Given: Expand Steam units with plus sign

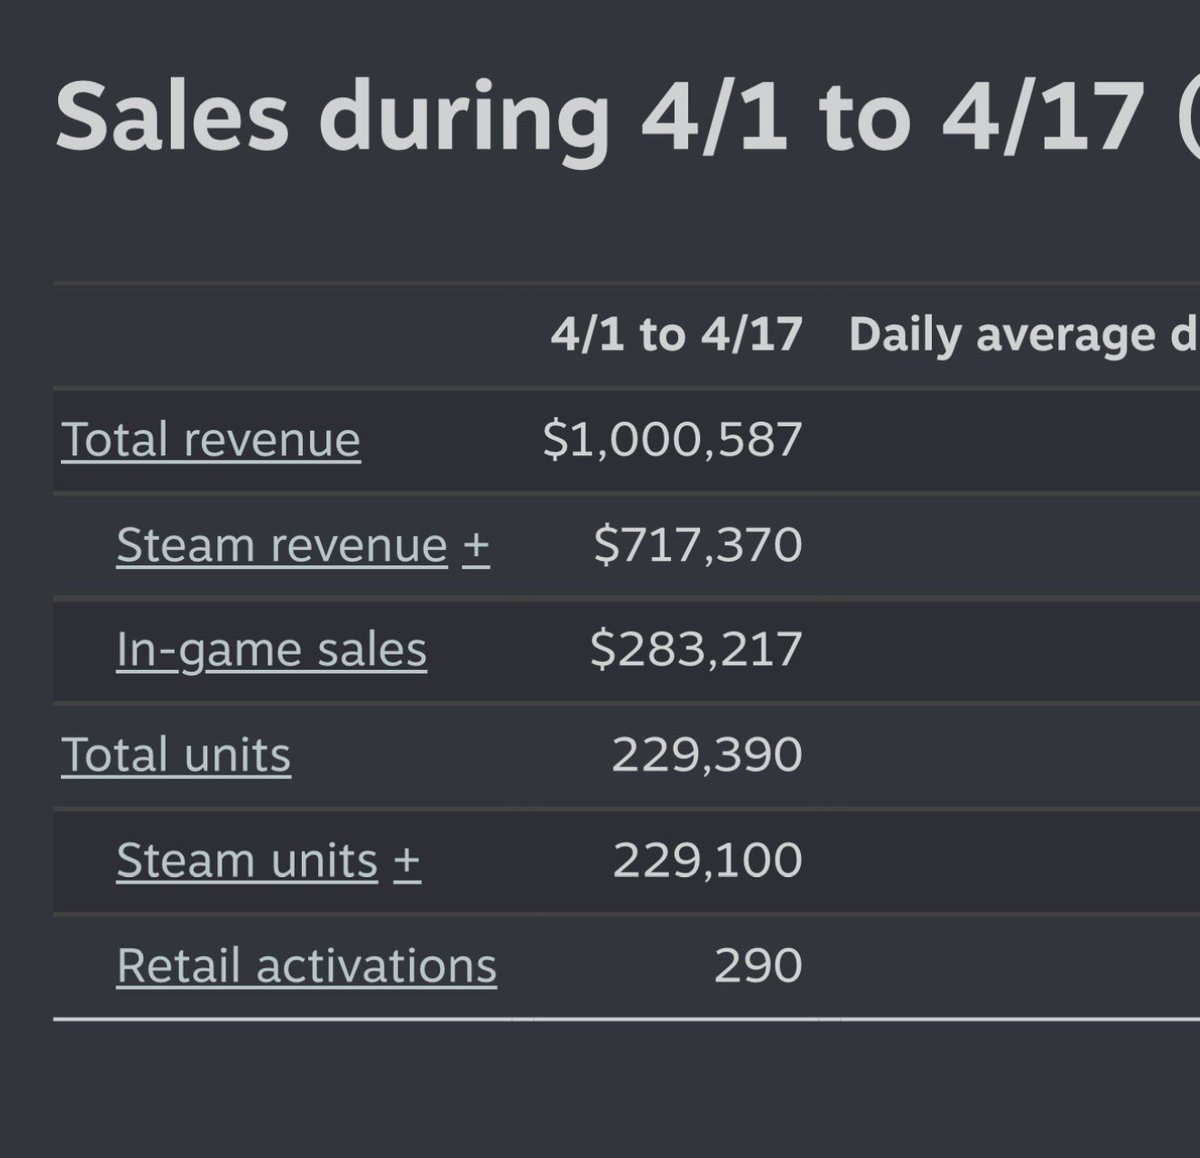Looking at the screenshot, I should pos(407,861).
